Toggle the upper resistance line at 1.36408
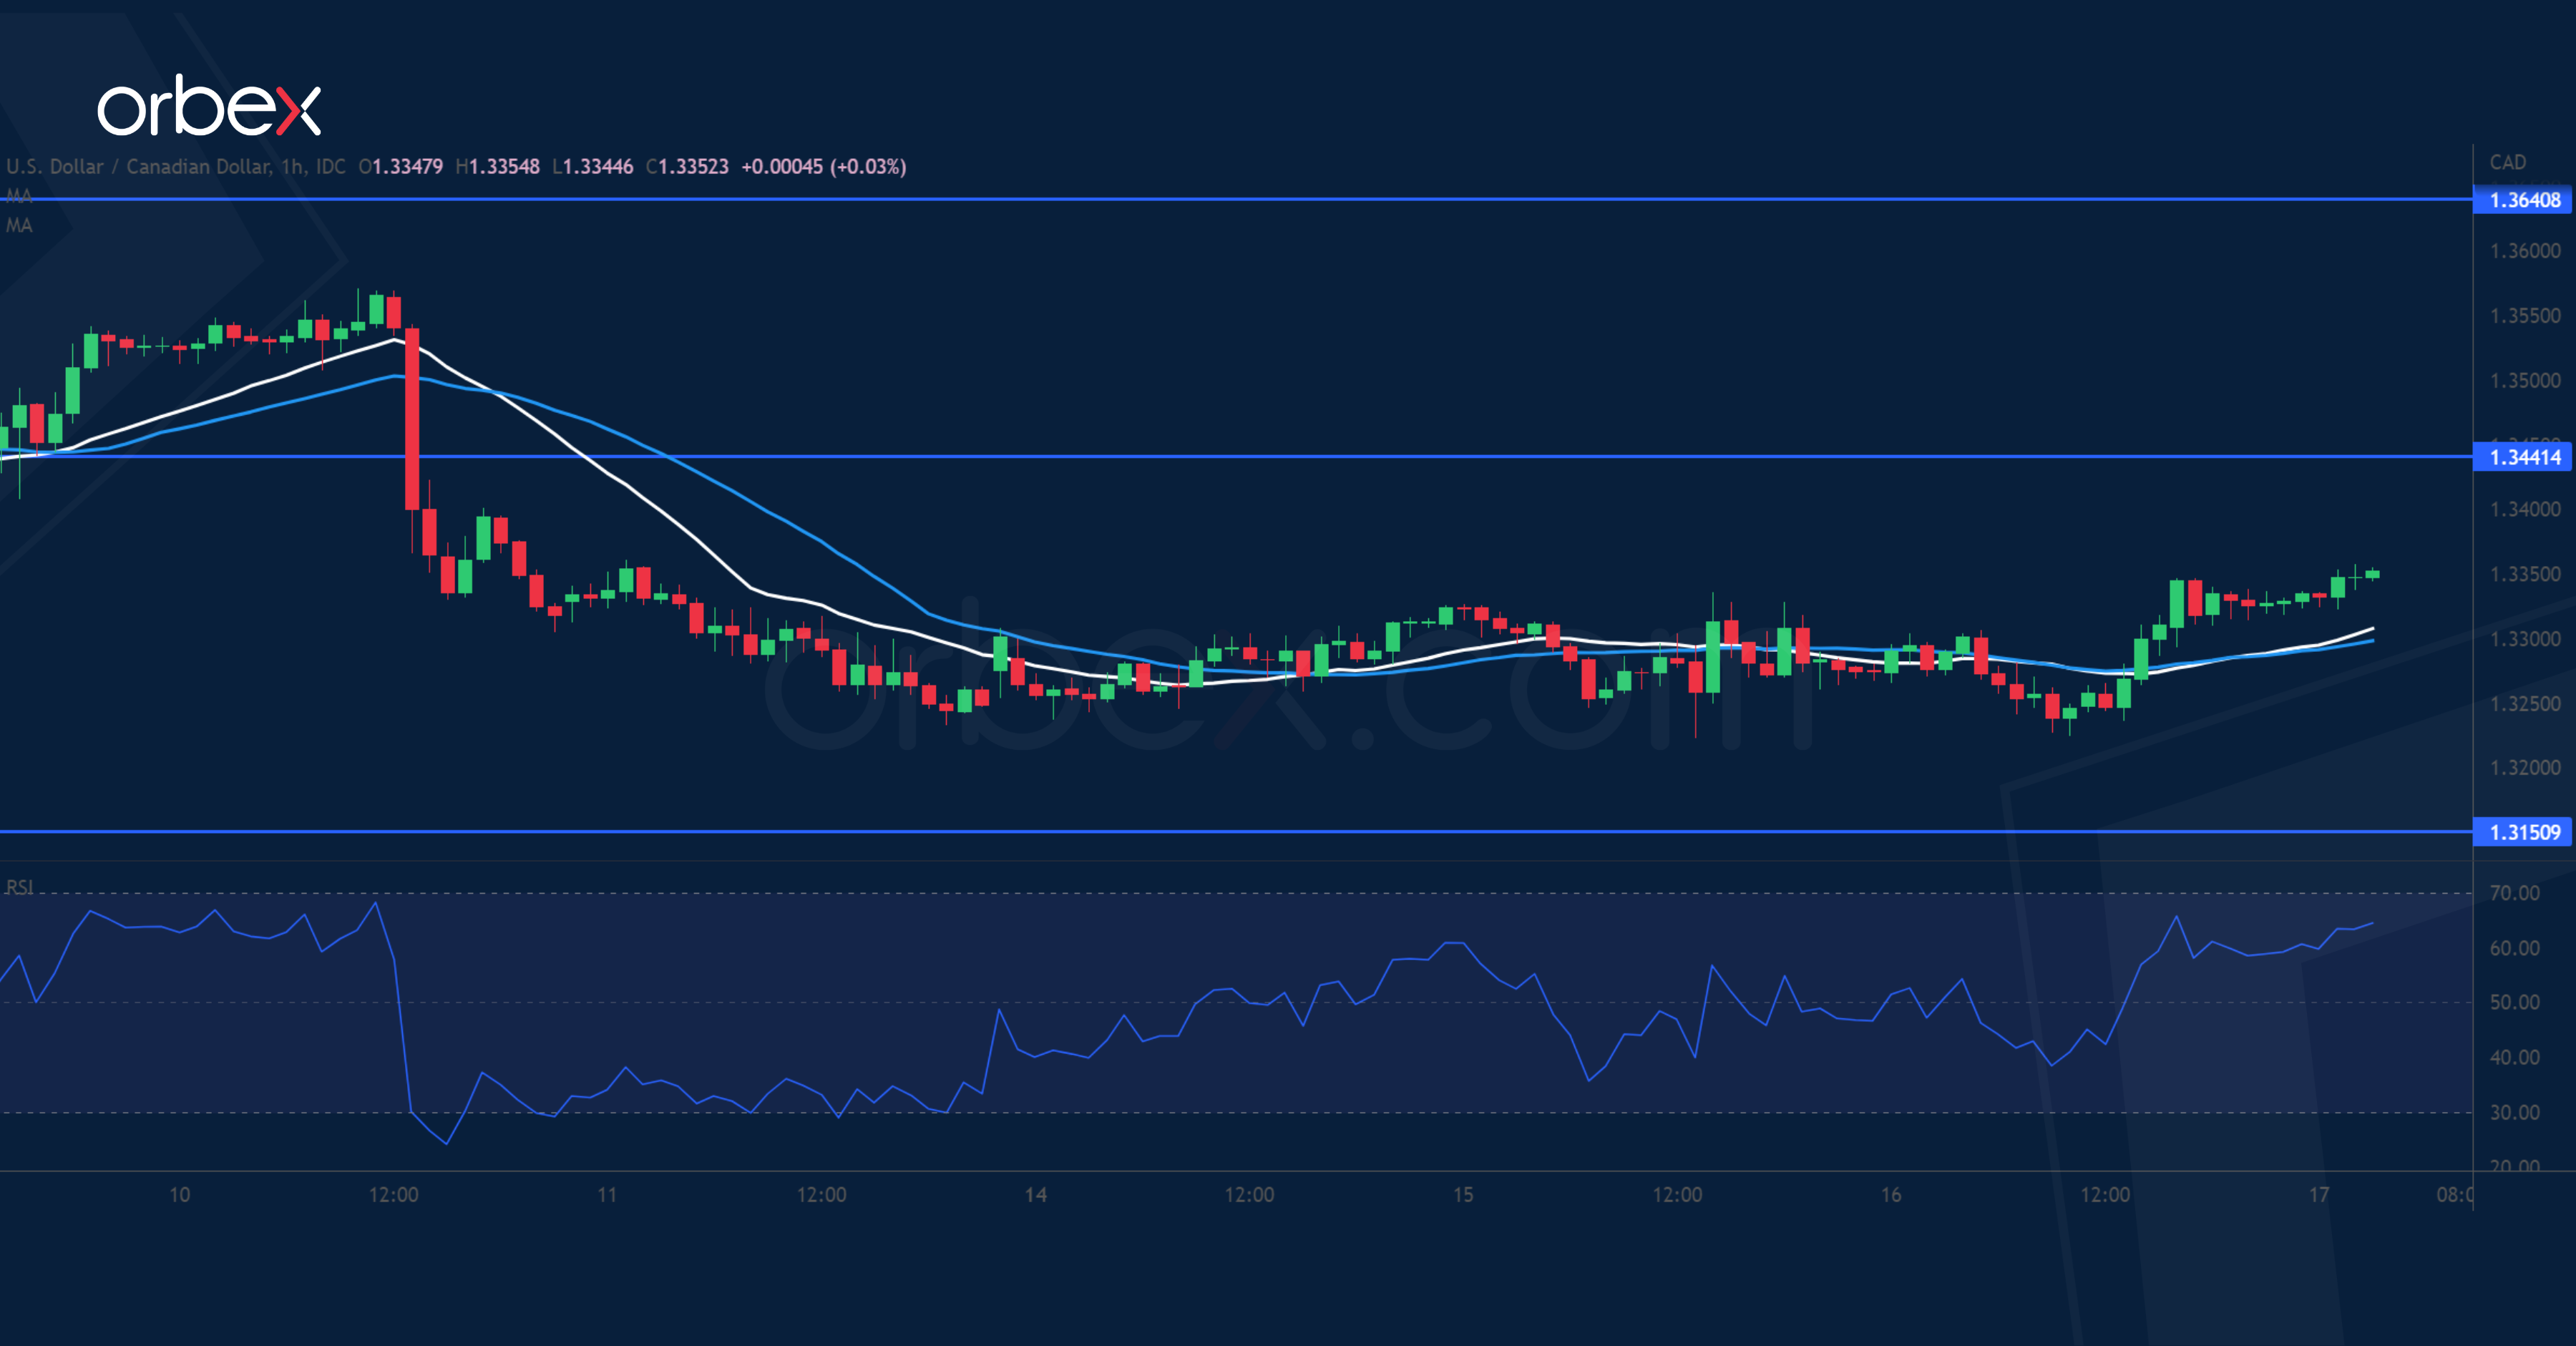The width and height of the screenshot is (2576, 1346). [x=1300, y=200]
